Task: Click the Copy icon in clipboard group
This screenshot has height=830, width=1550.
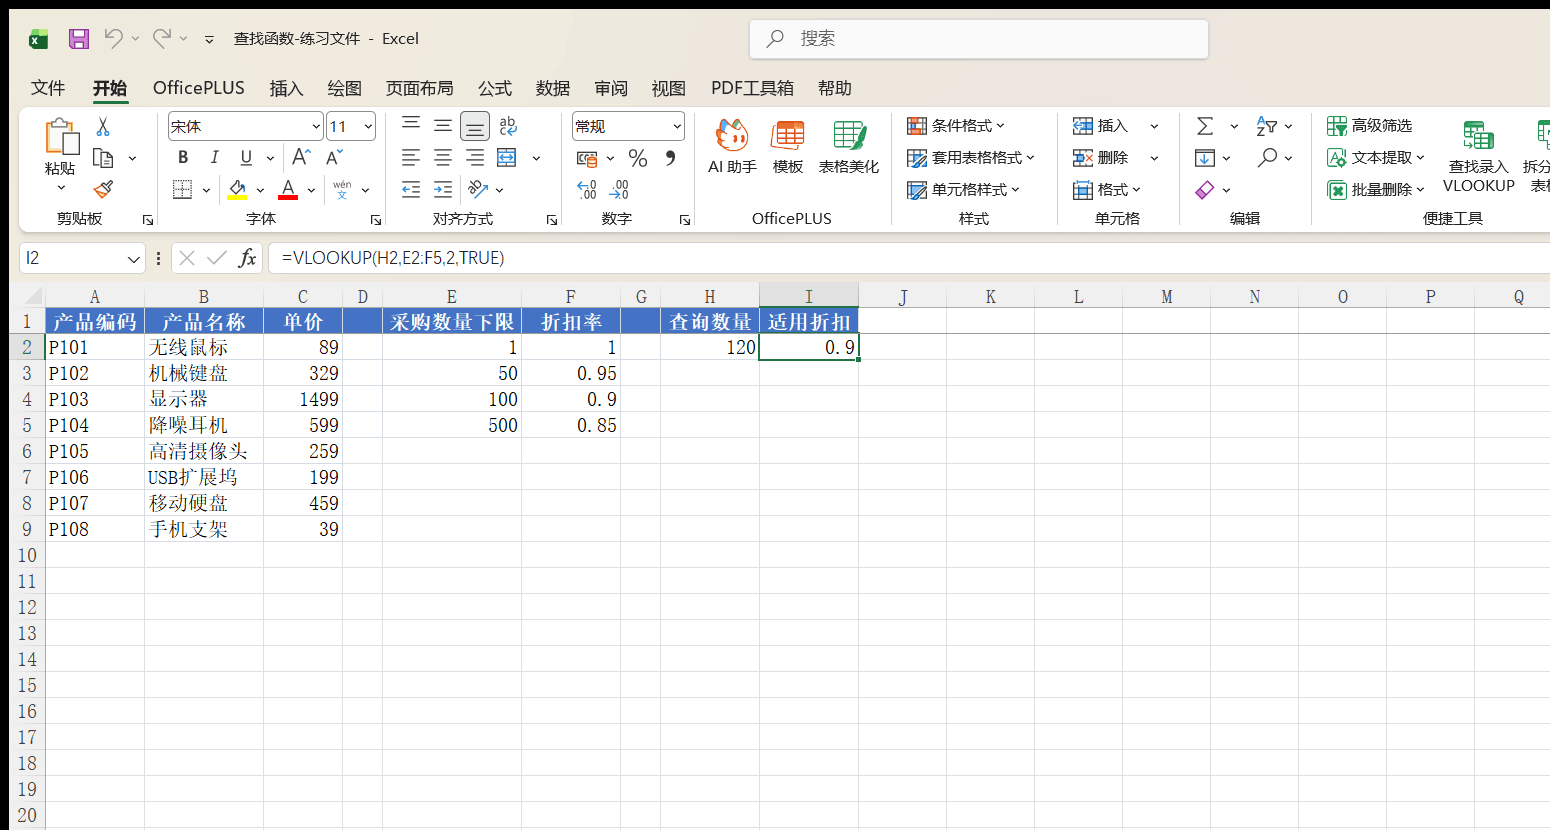Action: [102, 158]
